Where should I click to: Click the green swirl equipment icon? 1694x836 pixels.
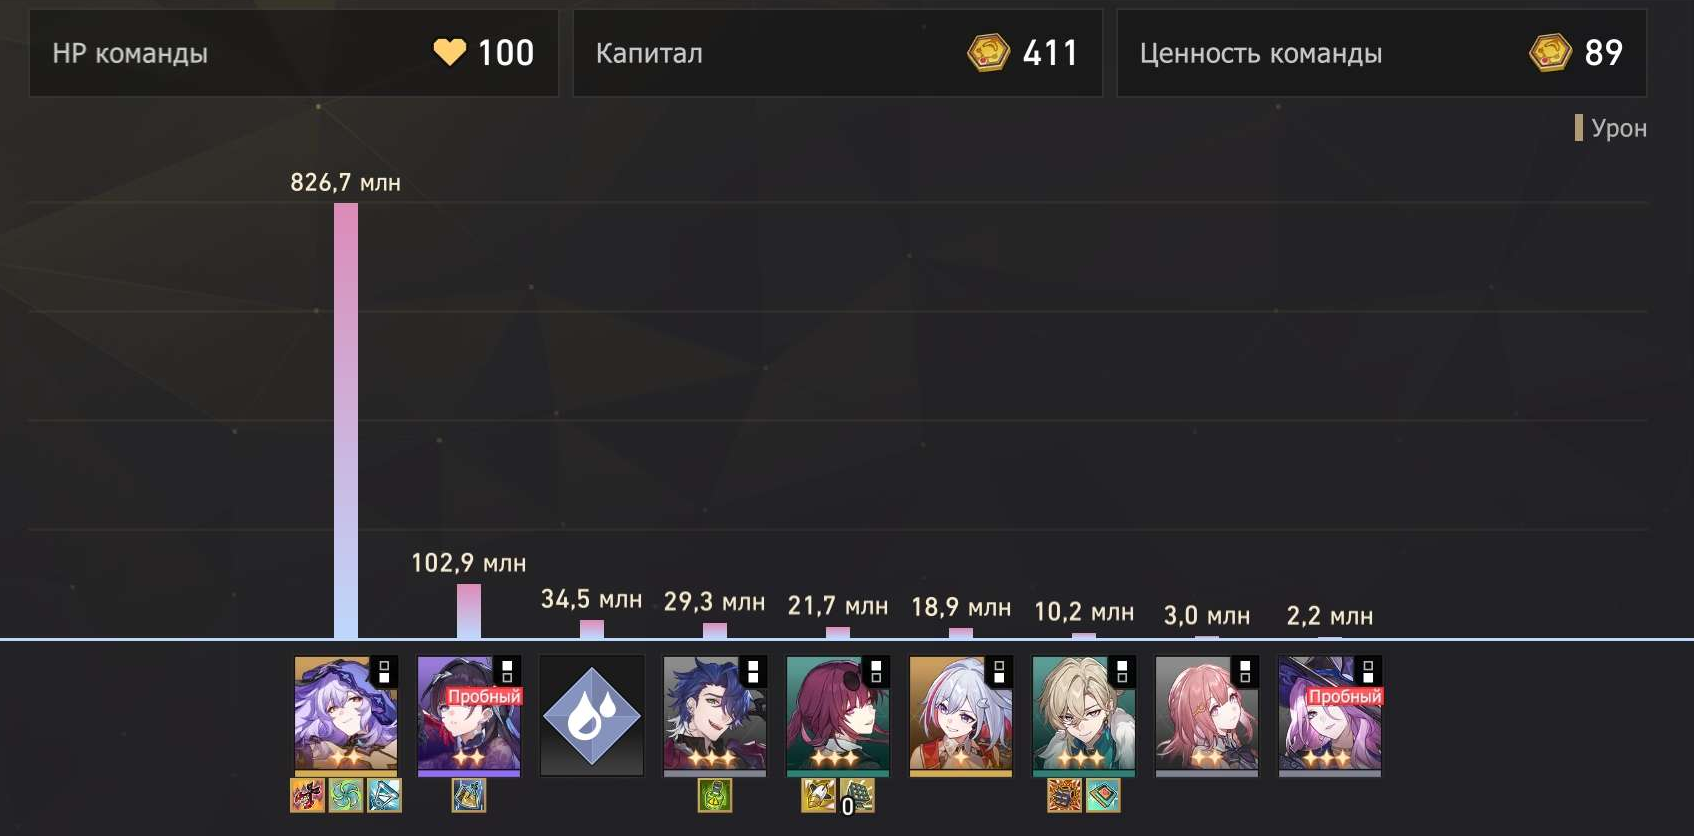tap(346, 796)
